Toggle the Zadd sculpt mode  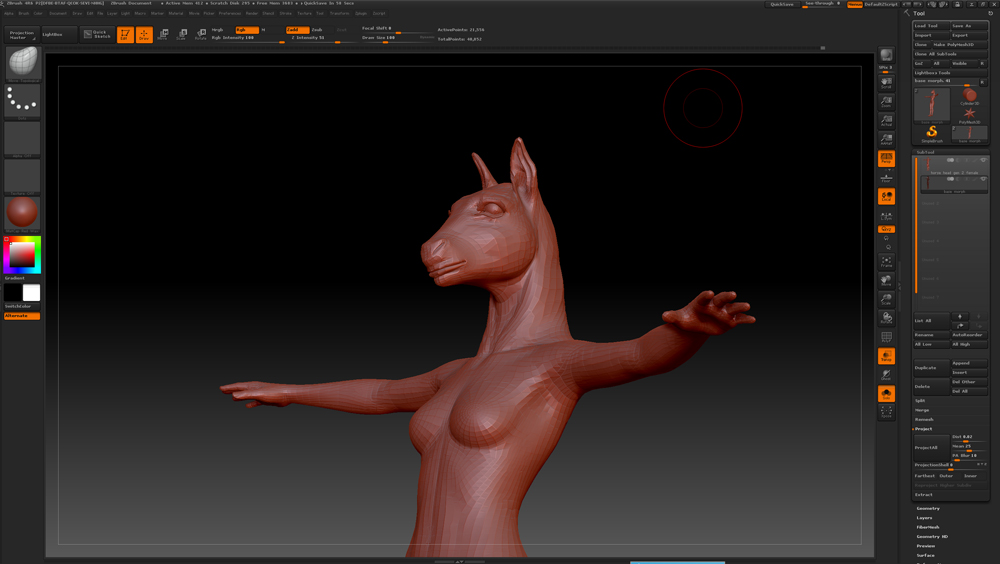coord(297,30)
